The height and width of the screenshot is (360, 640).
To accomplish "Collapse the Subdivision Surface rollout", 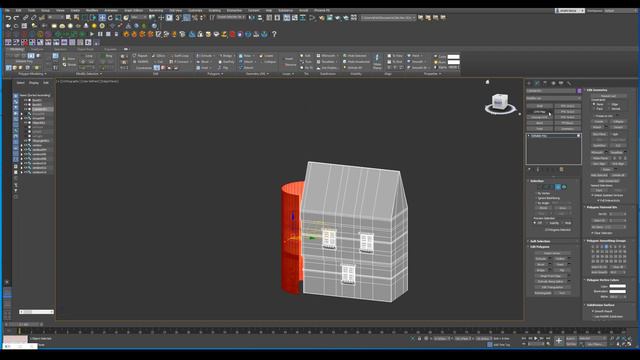I will (x=601, y=305).
